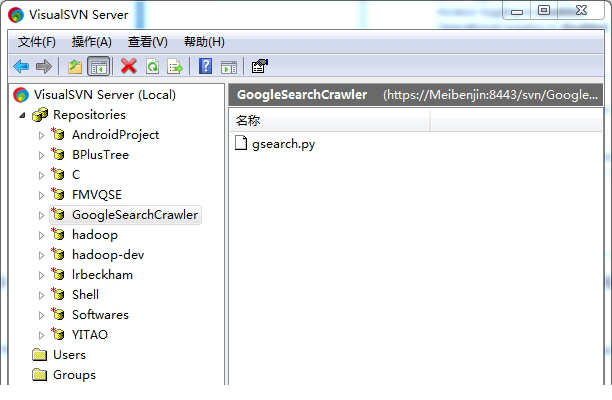Click the green Refresh page icon
The width and height of the screenshot is (612, 400).
[x=152, y=66]
